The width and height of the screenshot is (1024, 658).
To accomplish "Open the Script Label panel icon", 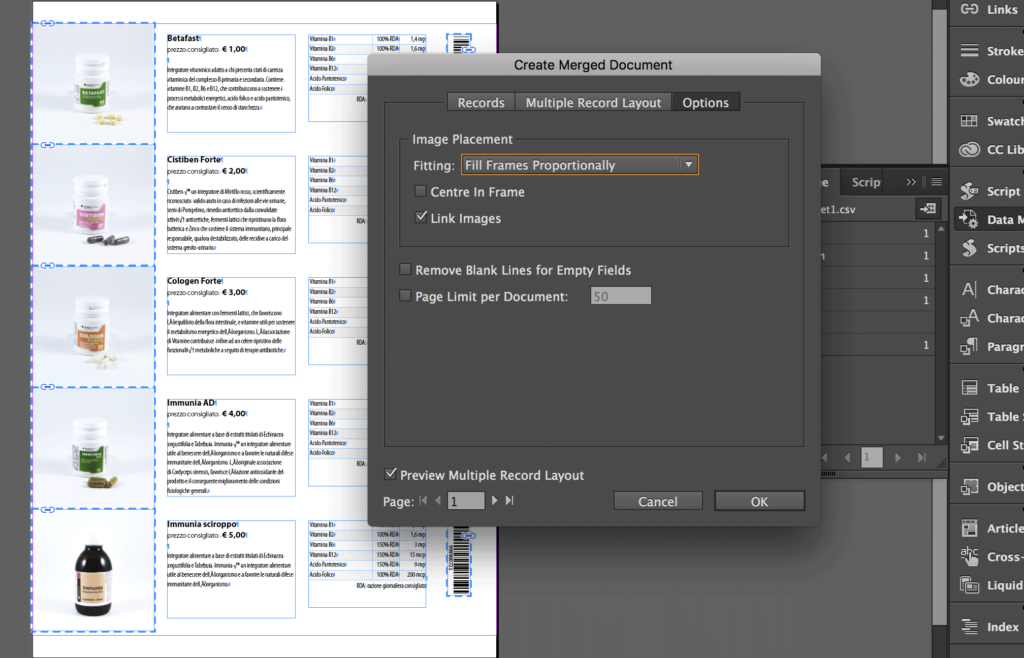I will (969, 191).
